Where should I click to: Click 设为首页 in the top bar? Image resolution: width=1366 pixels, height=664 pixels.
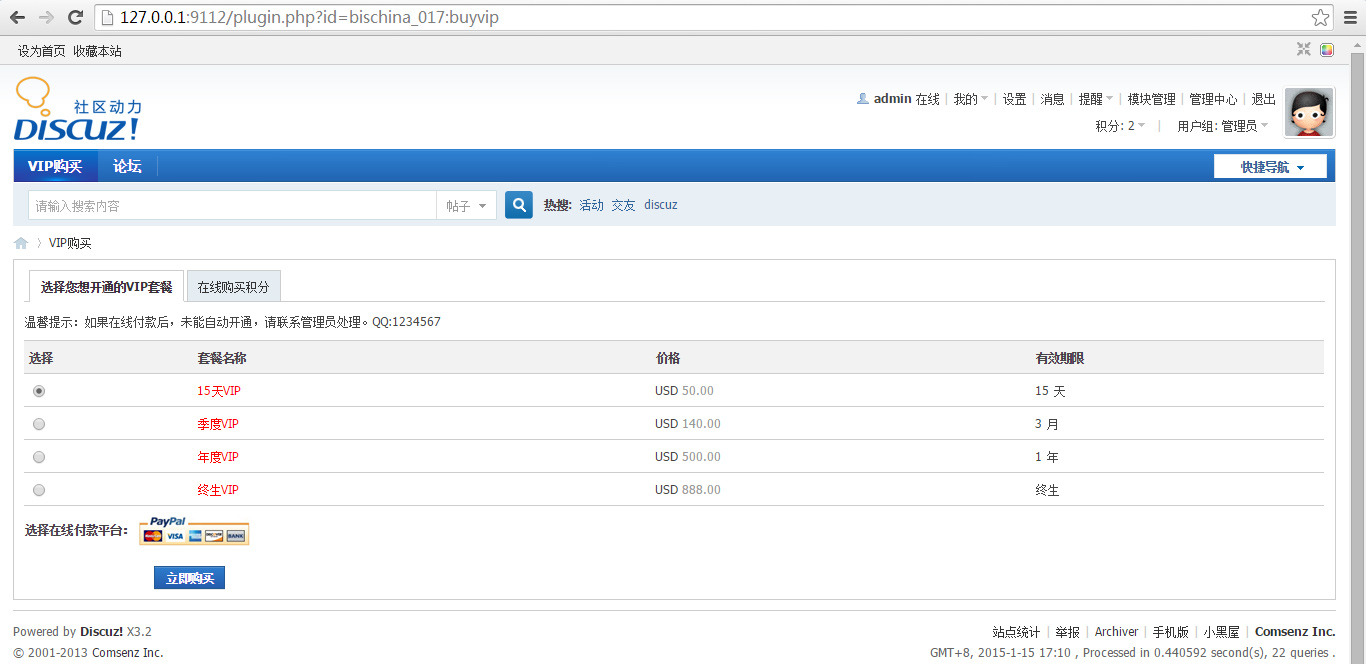click(x=42, y=51)
